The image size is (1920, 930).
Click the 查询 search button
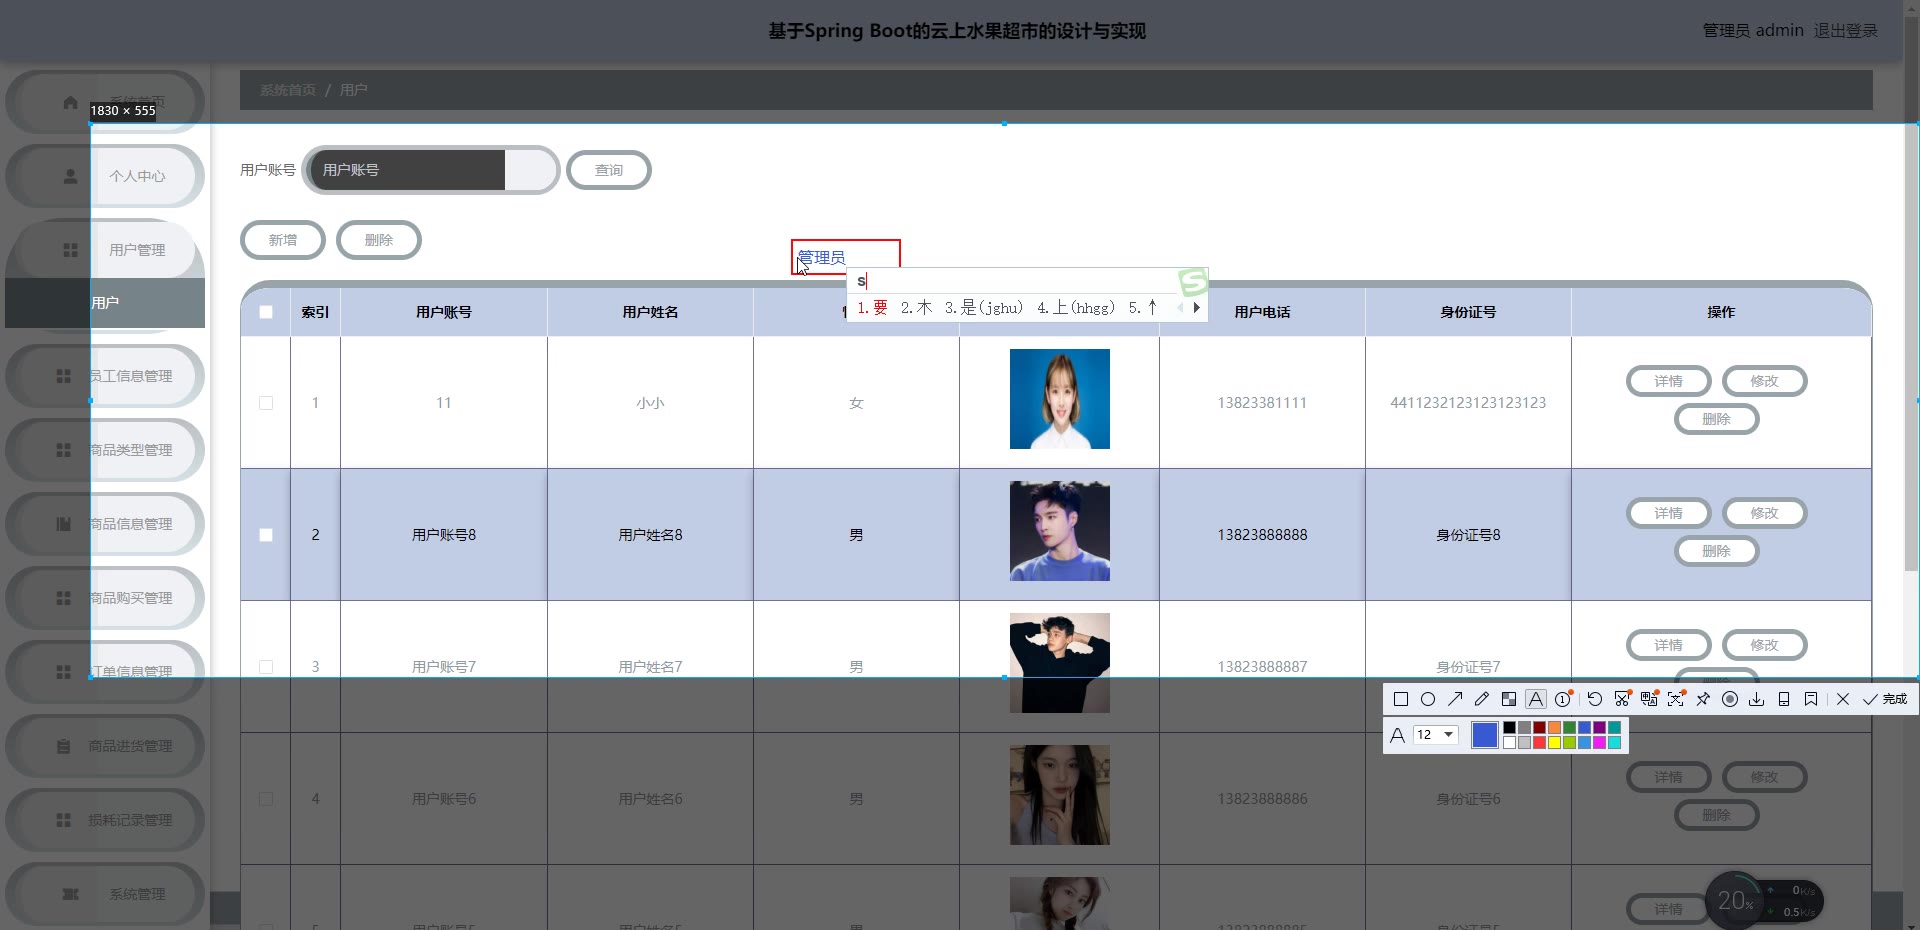[609, 170]
